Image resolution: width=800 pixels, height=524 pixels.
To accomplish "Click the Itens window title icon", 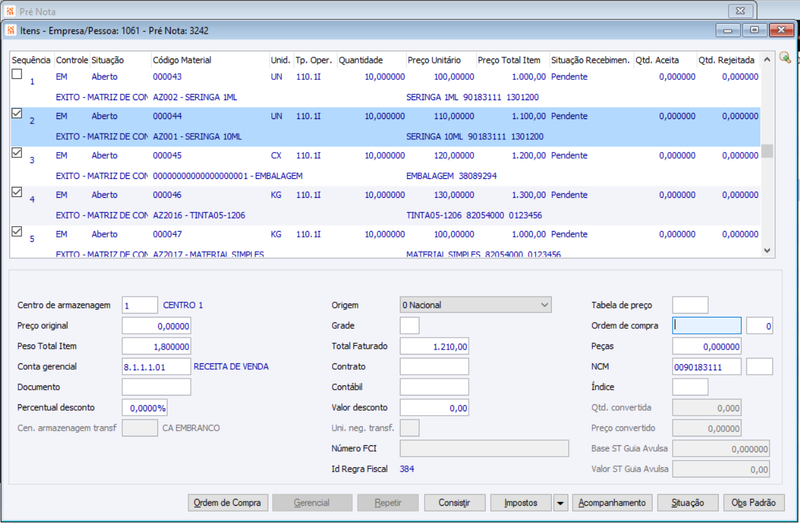I will (11, 31).
